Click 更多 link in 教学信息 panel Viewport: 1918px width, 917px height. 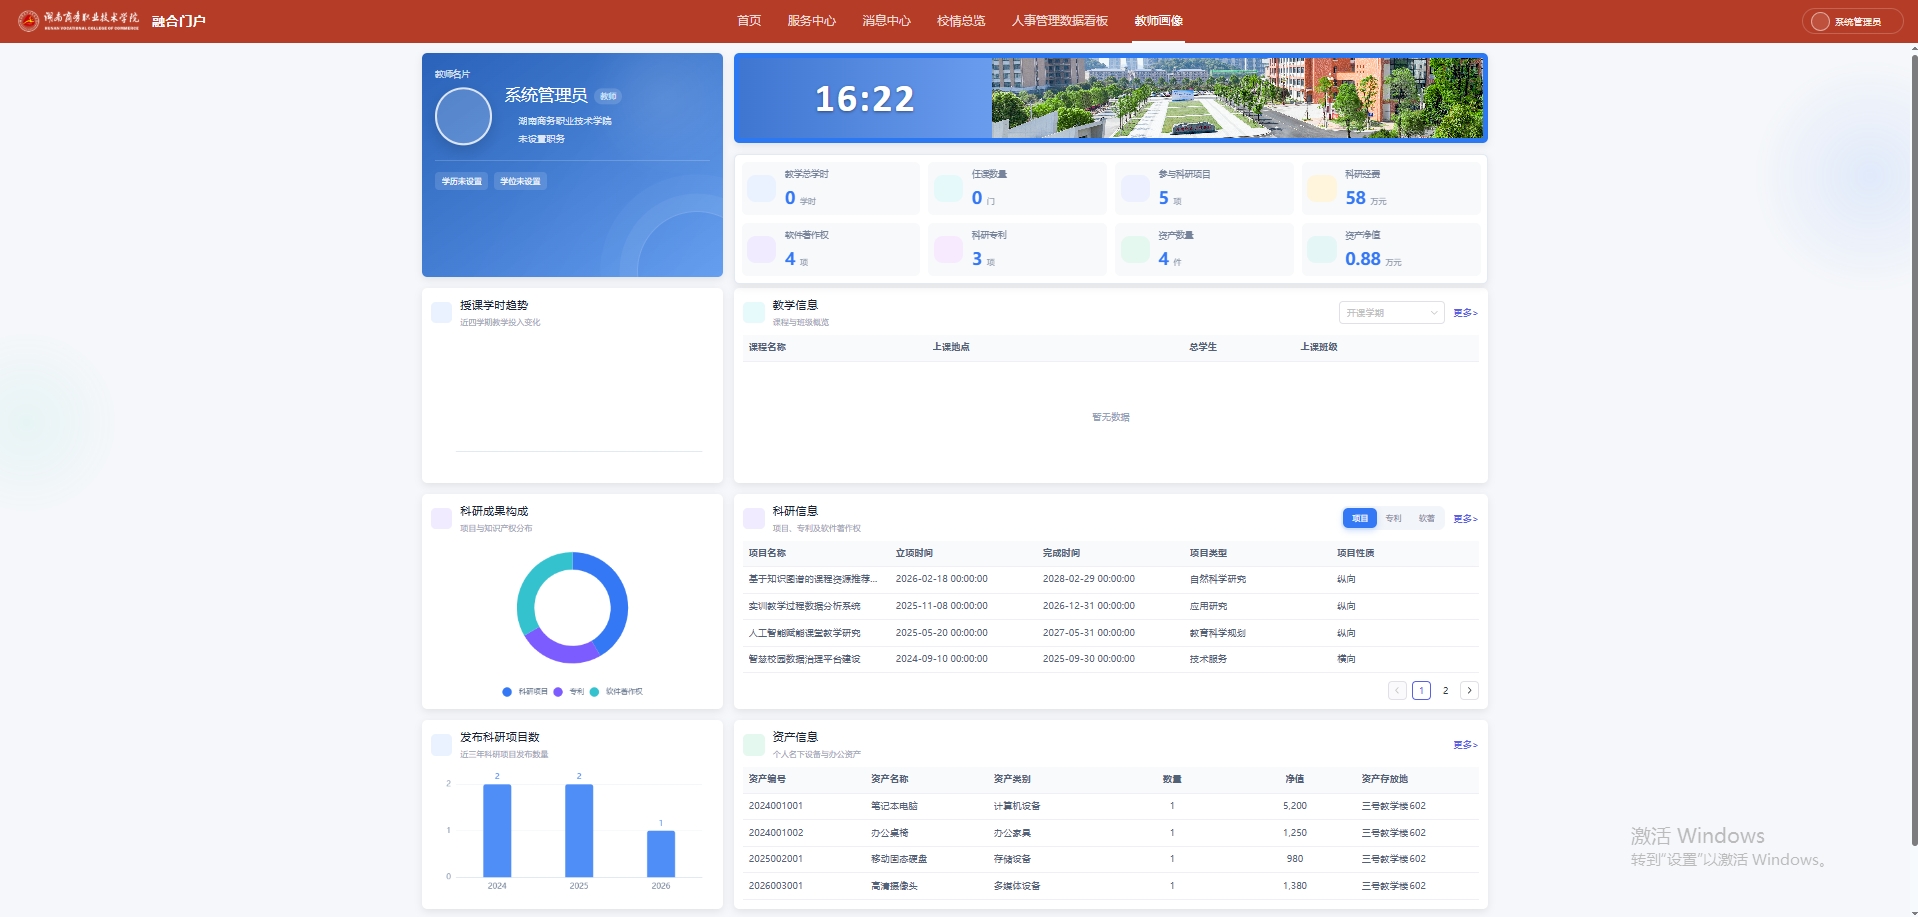click(x=1465, y=313)
